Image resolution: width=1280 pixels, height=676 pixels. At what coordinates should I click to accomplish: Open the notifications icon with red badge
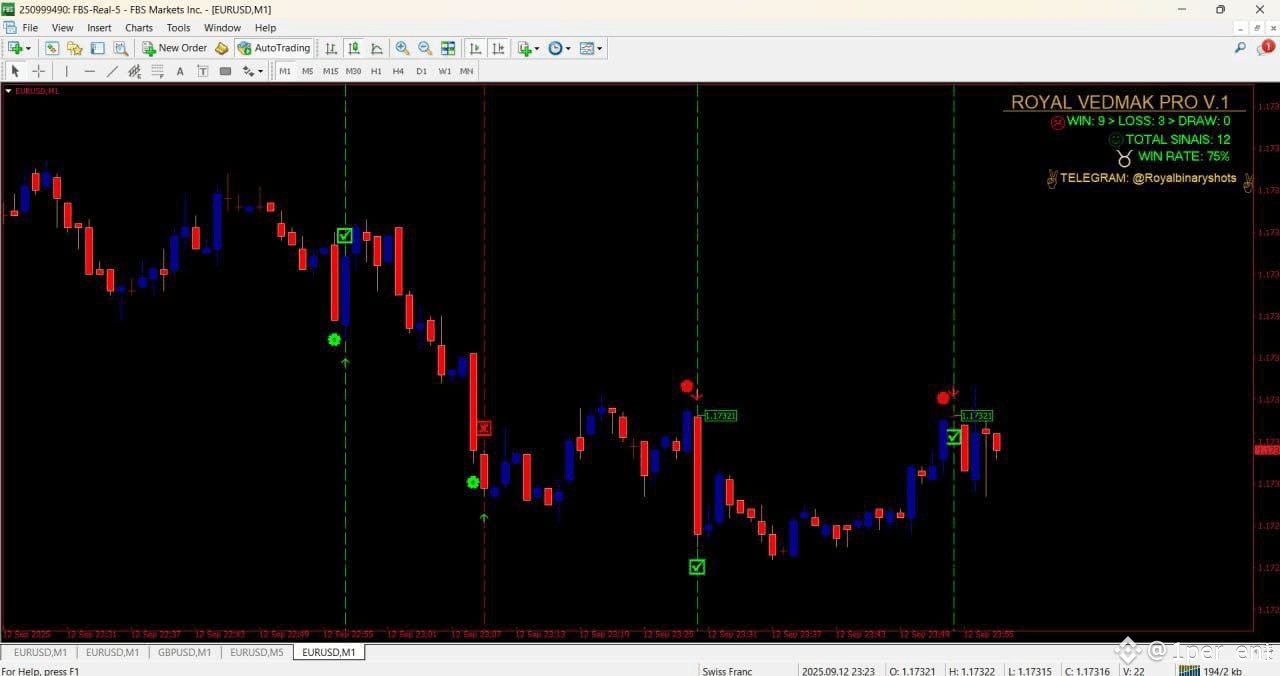(1265, 48)
